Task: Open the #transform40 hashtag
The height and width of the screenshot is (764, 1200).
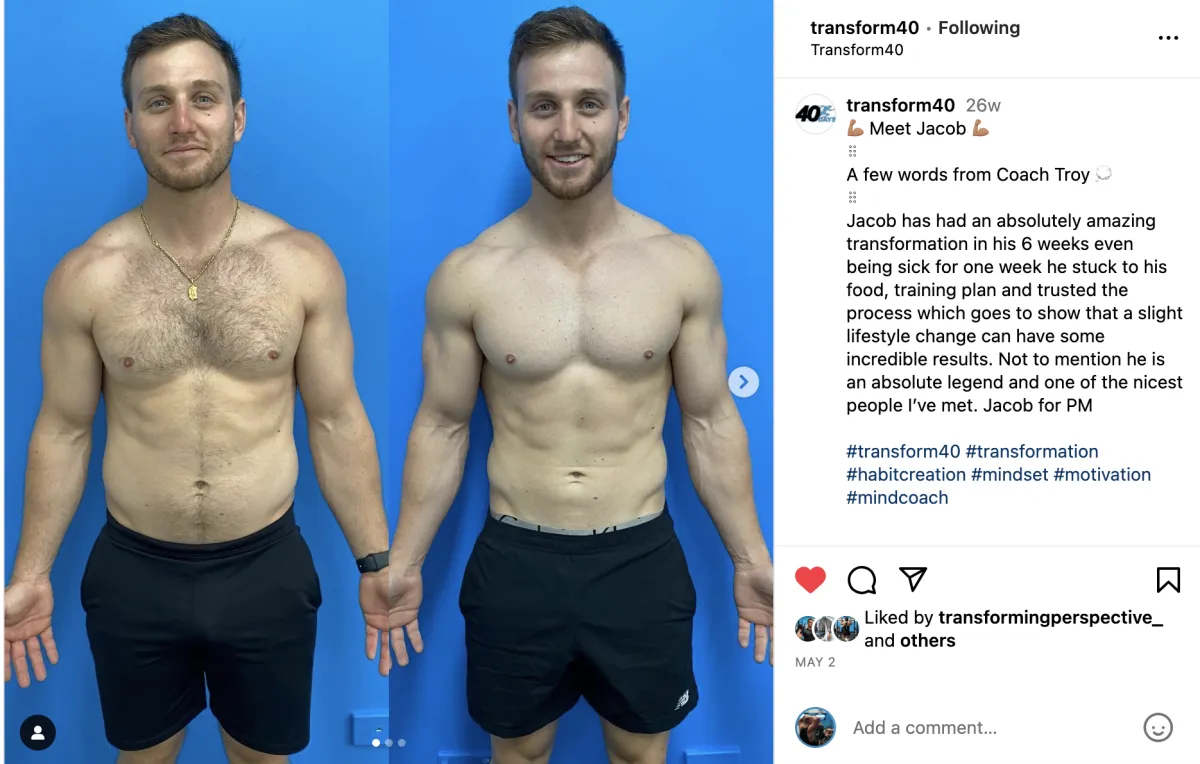Action: [x=903, y=451]
